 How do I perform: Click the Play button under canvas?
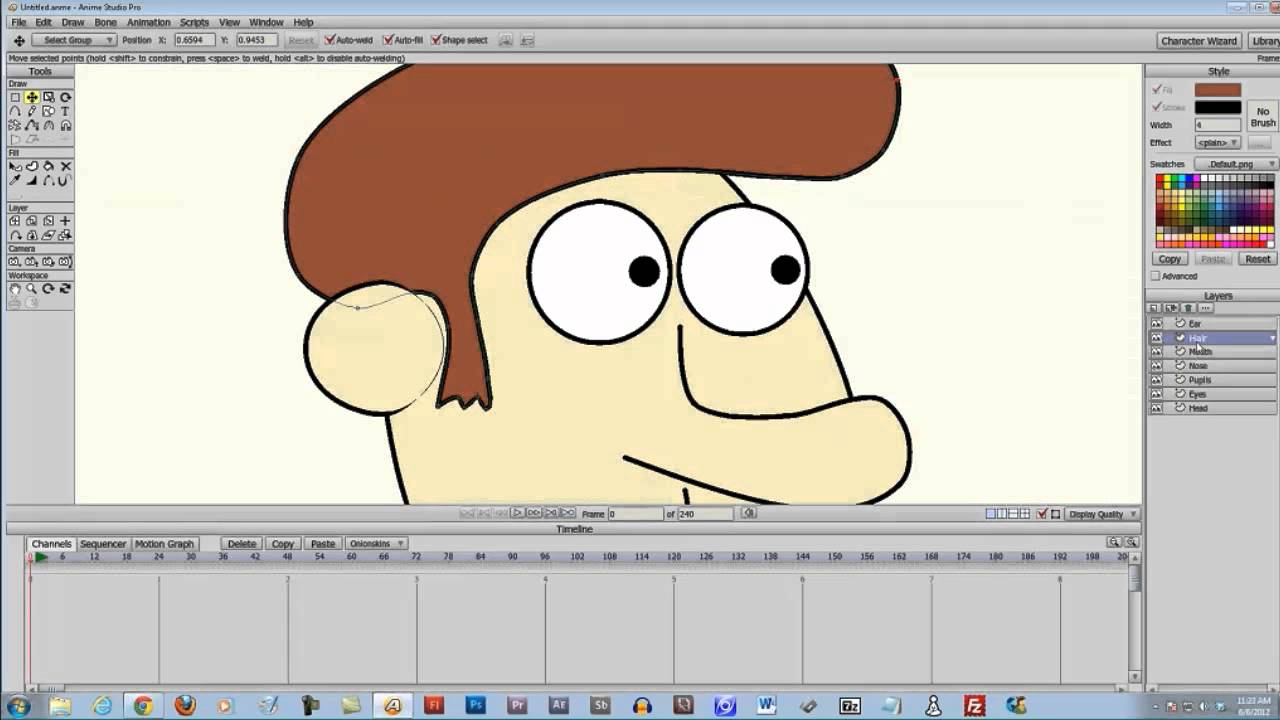[517, 513]
